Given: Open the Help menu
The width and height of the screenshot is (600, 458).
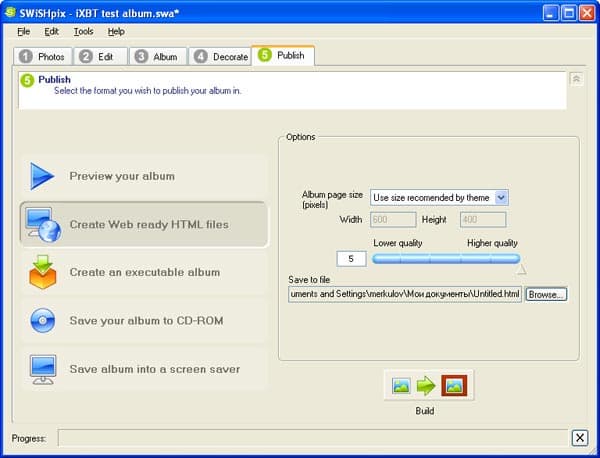Looking at the screenshot, I should pos(116,31).
